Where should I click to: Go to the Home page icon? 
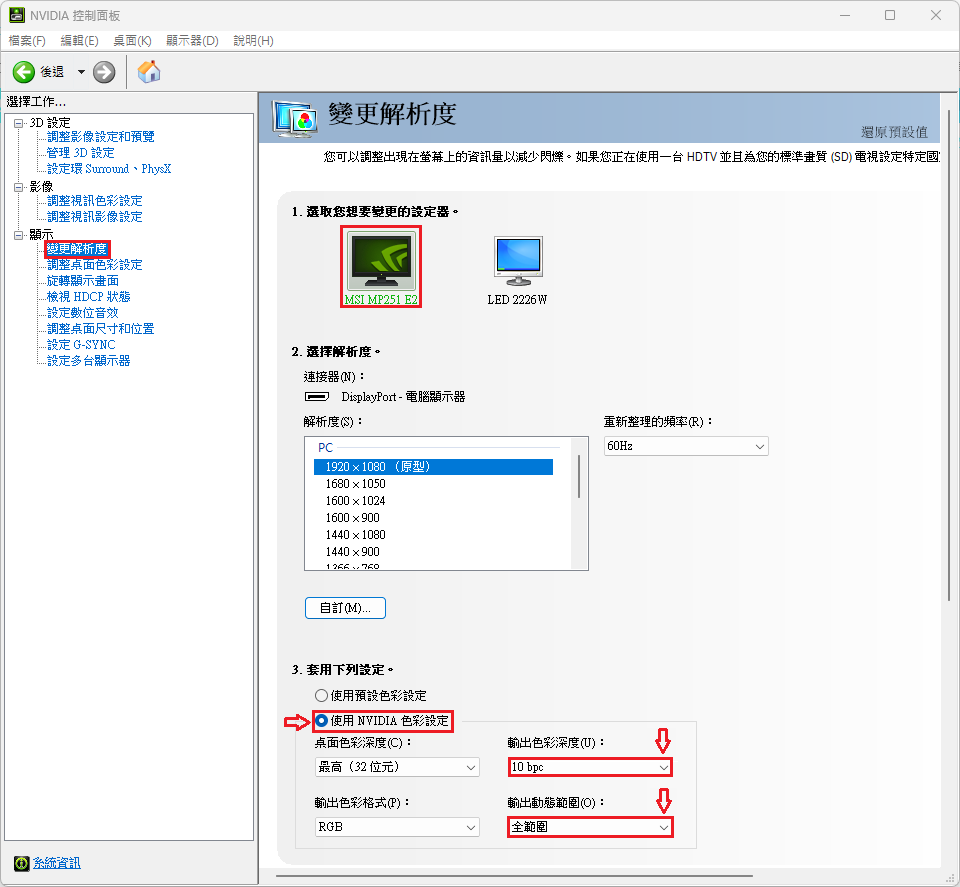[x=149, y=72]
